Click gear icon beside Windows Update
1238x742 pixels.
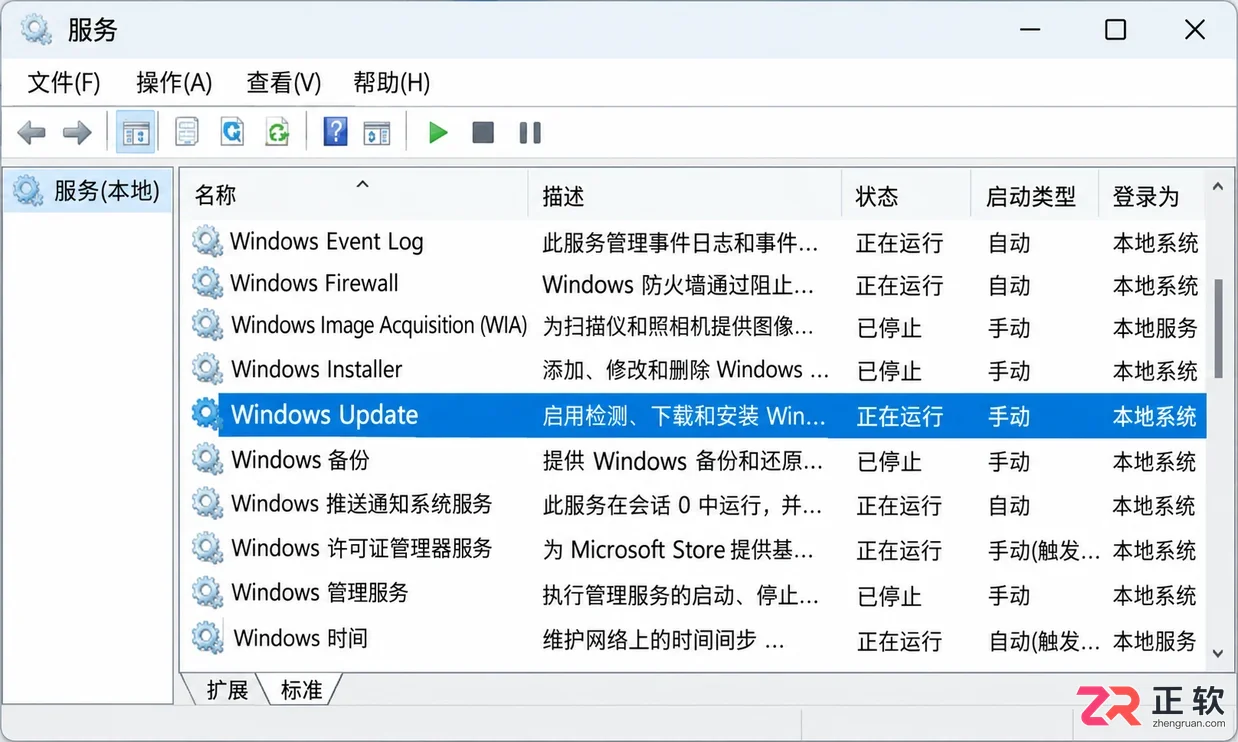tap(207, 415)
